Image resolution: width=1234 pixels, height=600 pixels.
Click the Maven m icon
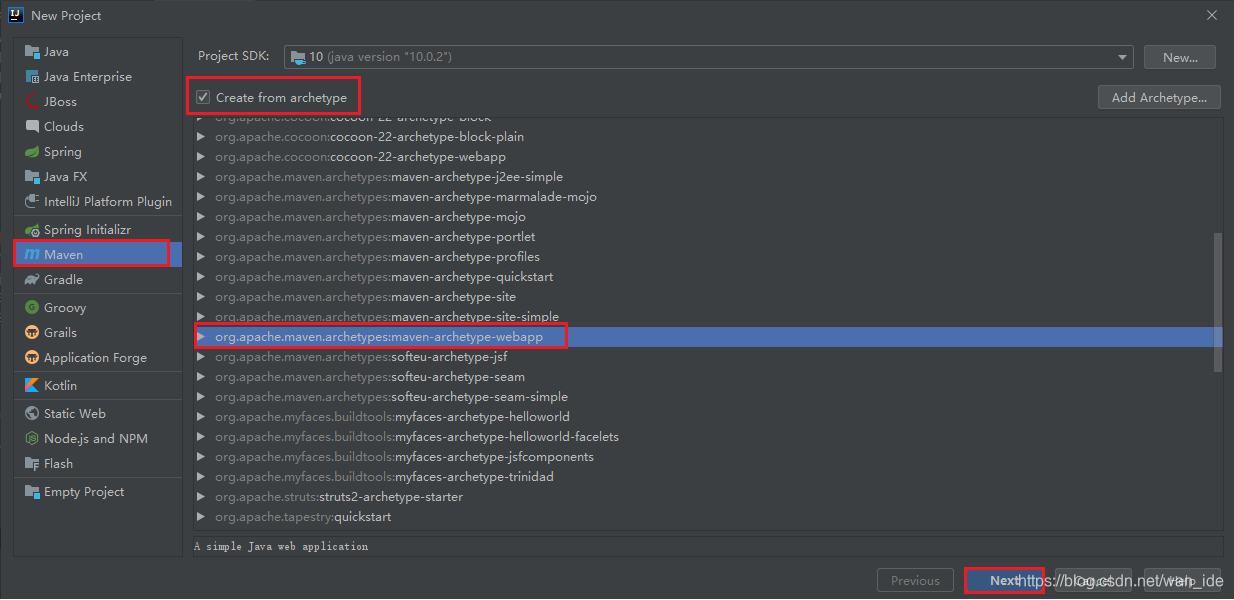point(32,255)
